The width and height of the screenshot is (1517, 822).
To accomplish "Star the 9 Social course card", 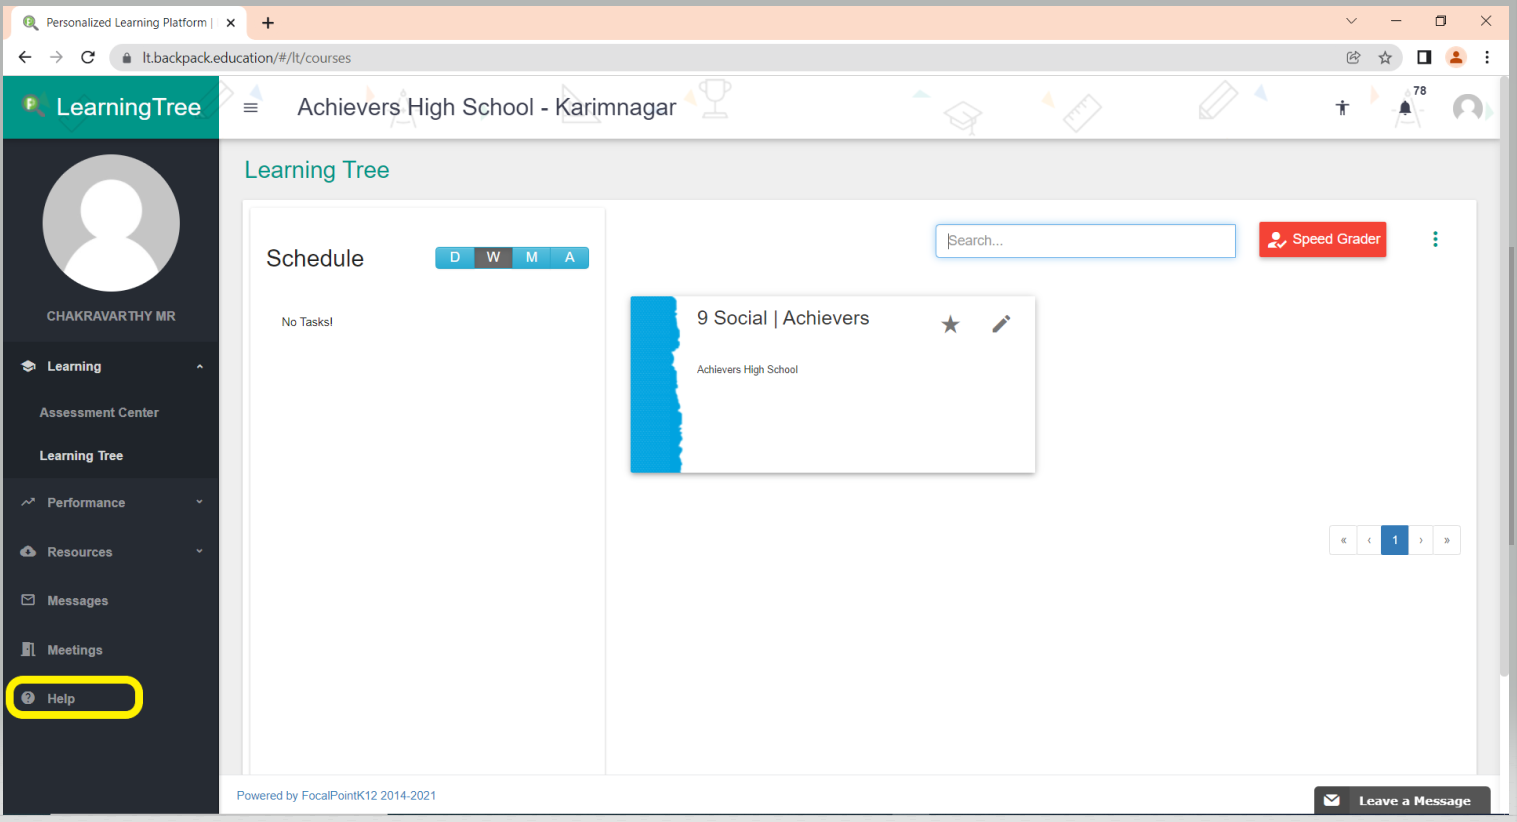I will (950, 324).
